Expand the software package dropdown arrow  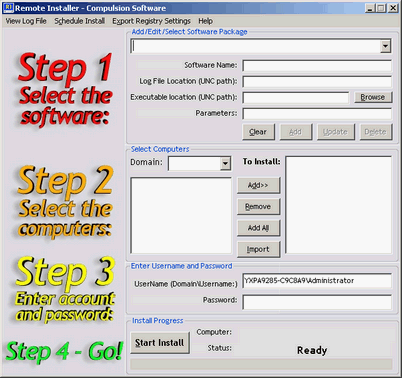point(385,46)
